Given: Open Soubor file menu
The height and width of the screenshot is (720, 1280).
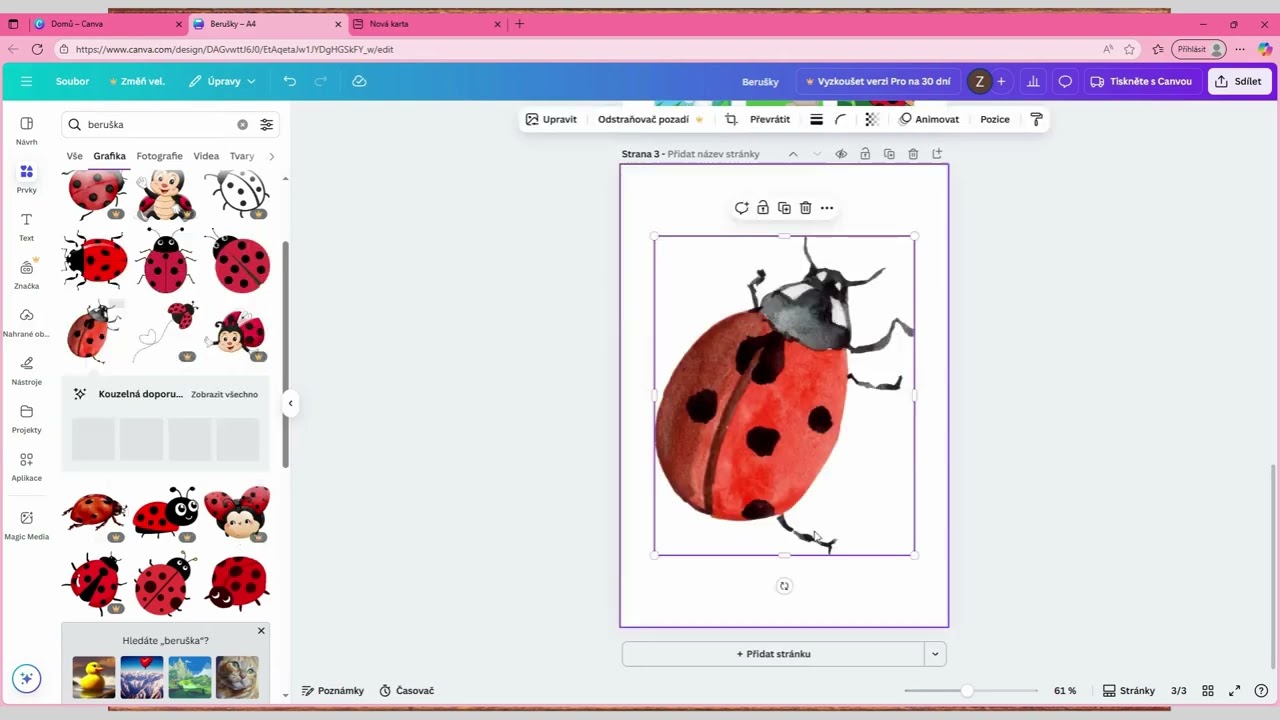Looking at the screenshot, I should [x=73, y=81].
